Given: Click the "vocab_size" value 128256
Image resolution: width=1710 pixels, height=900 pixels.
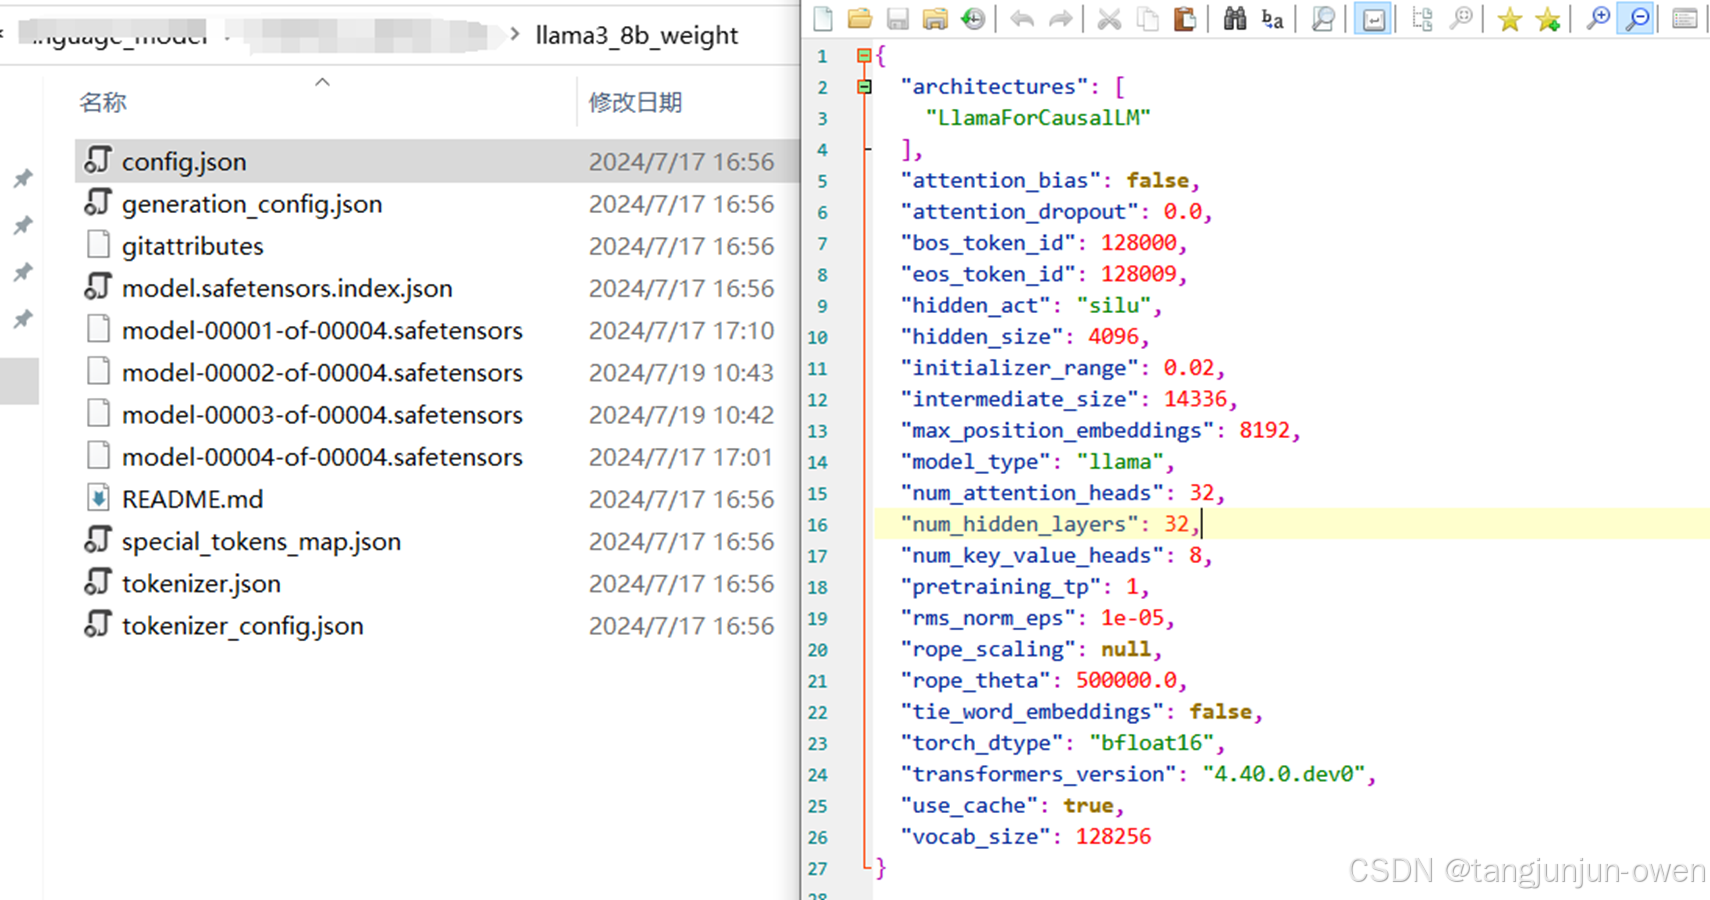Looking at the screenshot, I should click(1113, 837).
